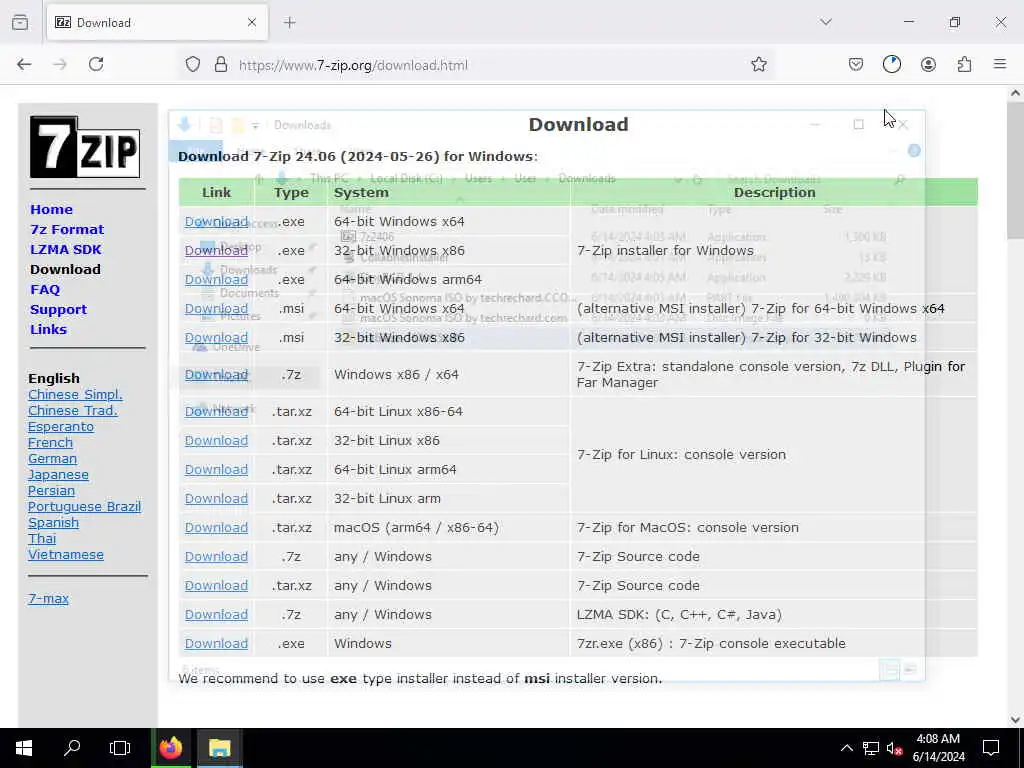This screenshot has height=768, width=1024.
Task: Open the Extensions puzzle icon
Action: [964, 64]
